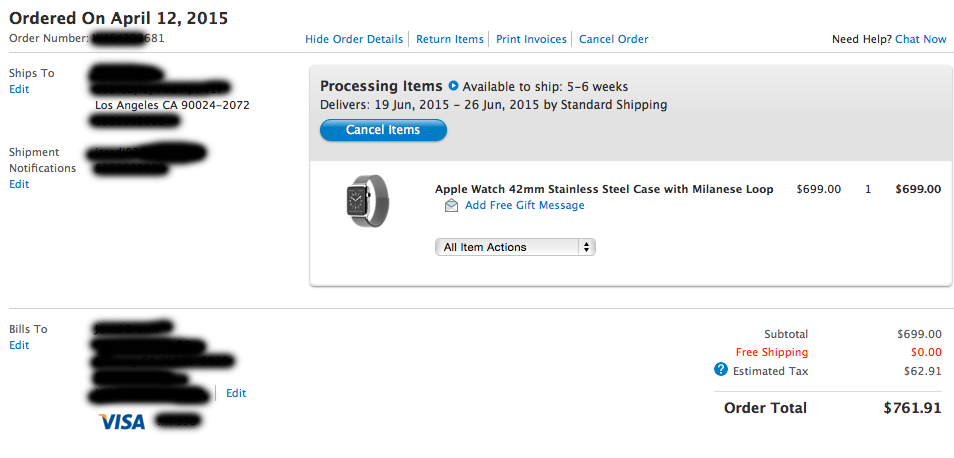Click Add Free Gift Message
This screenshot has height=458, width=954.
pos(524,205)
